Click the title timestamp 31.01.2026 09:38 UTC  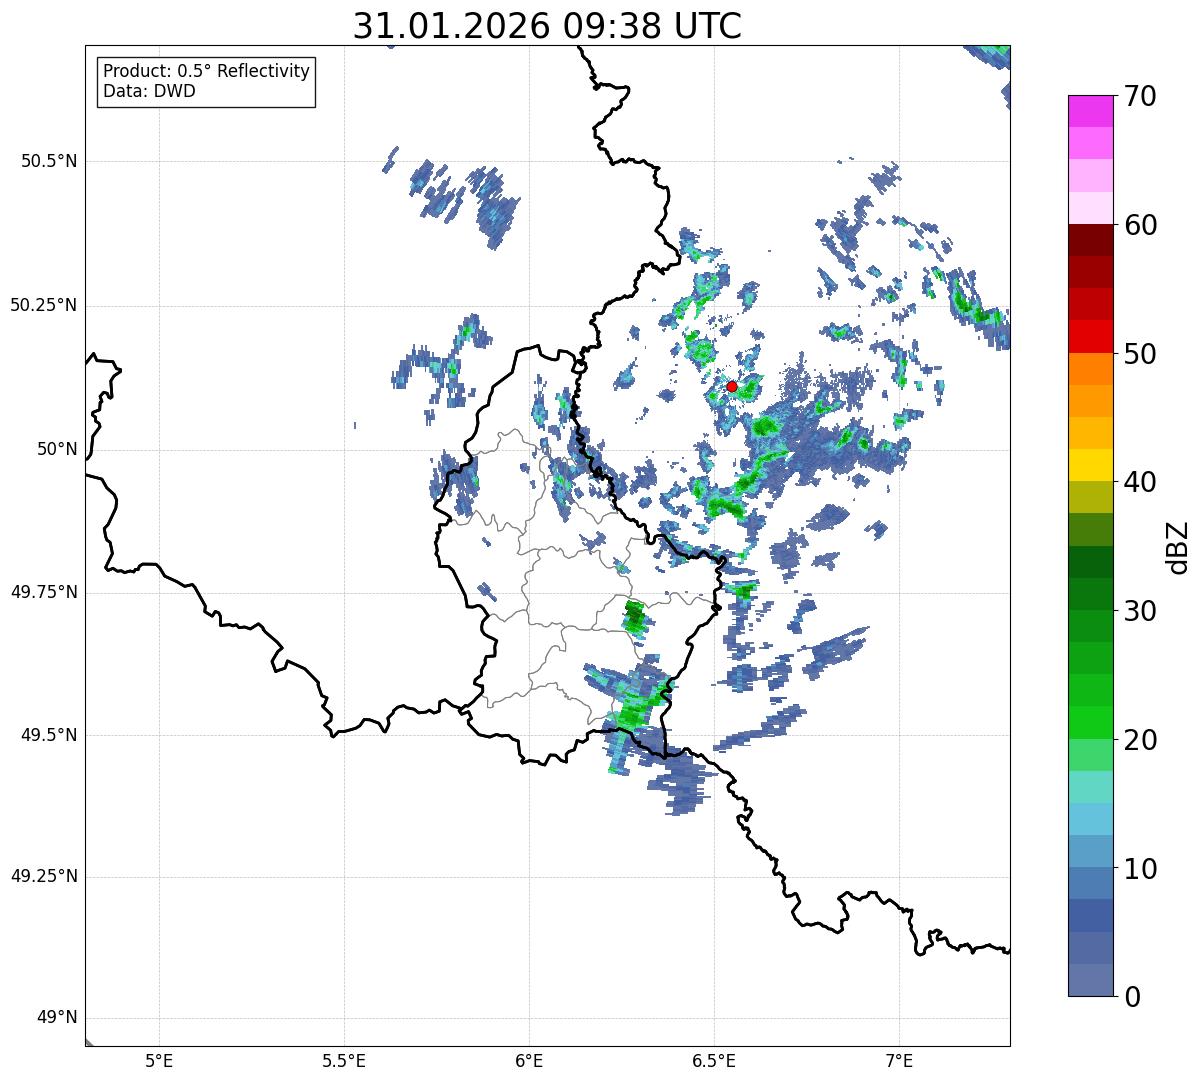(x=547, y=26)
